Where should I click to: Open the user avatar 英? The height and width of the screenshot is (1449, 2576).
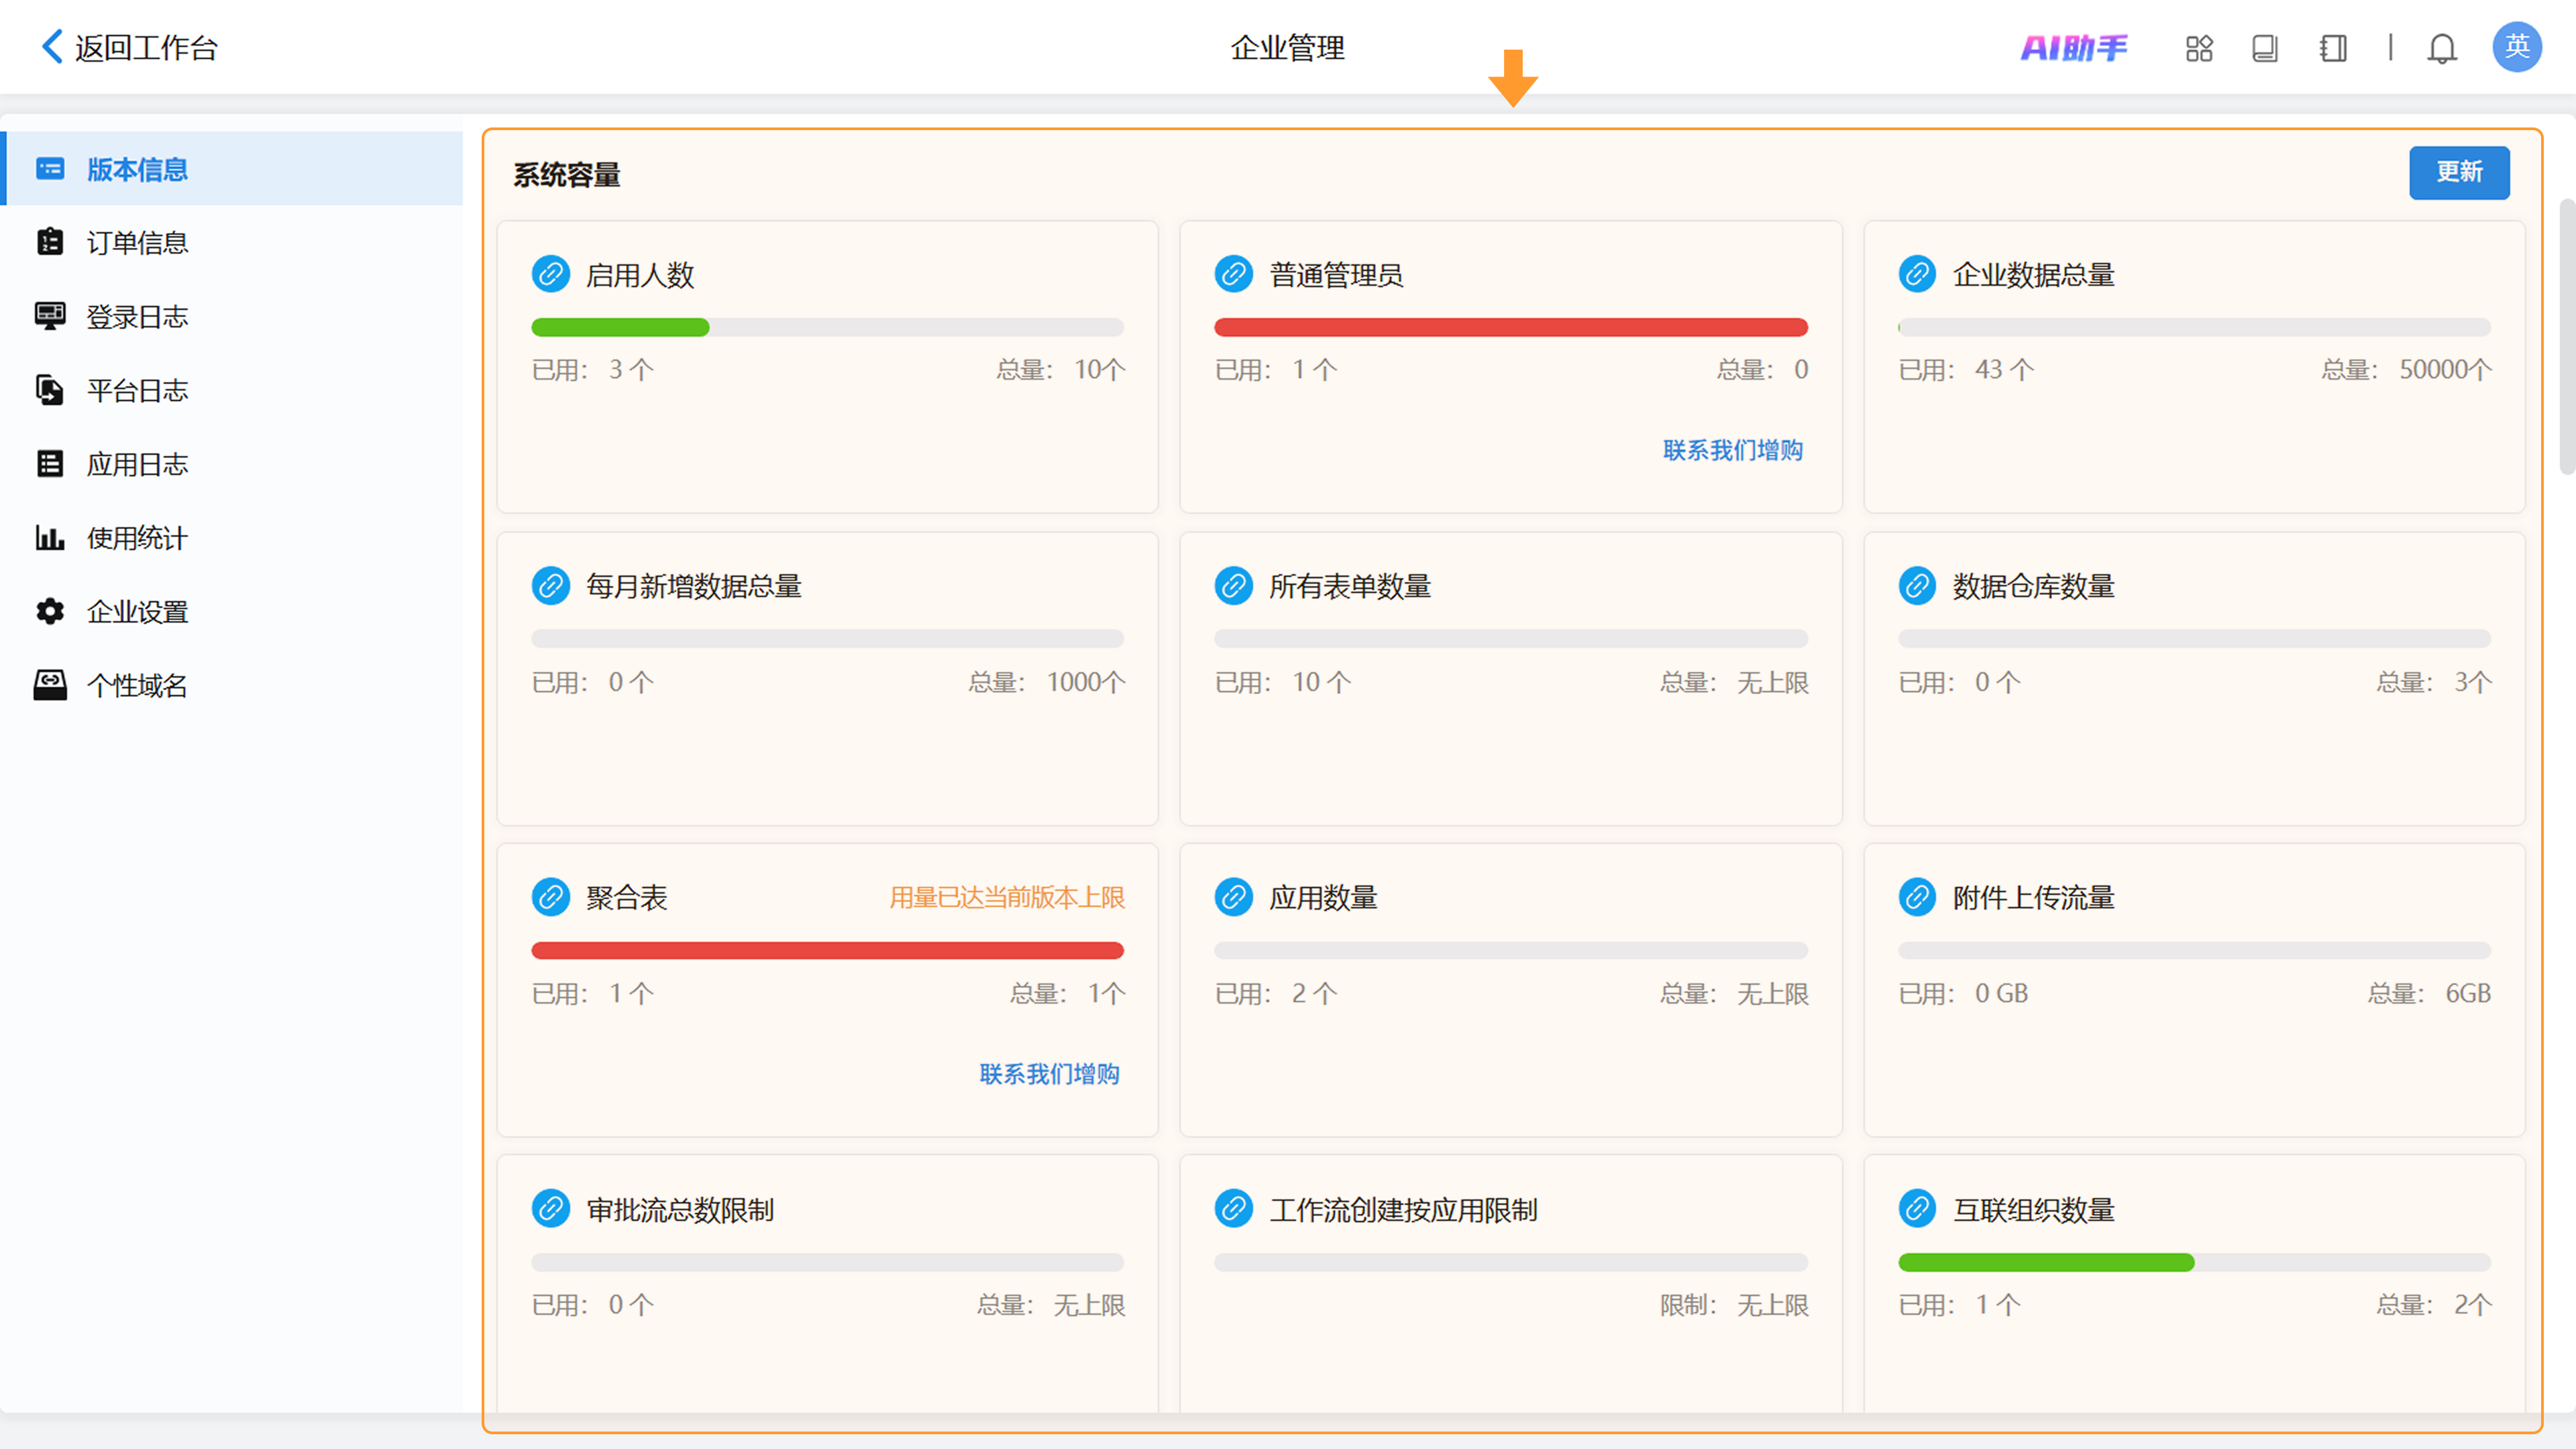pos(2516,47)
